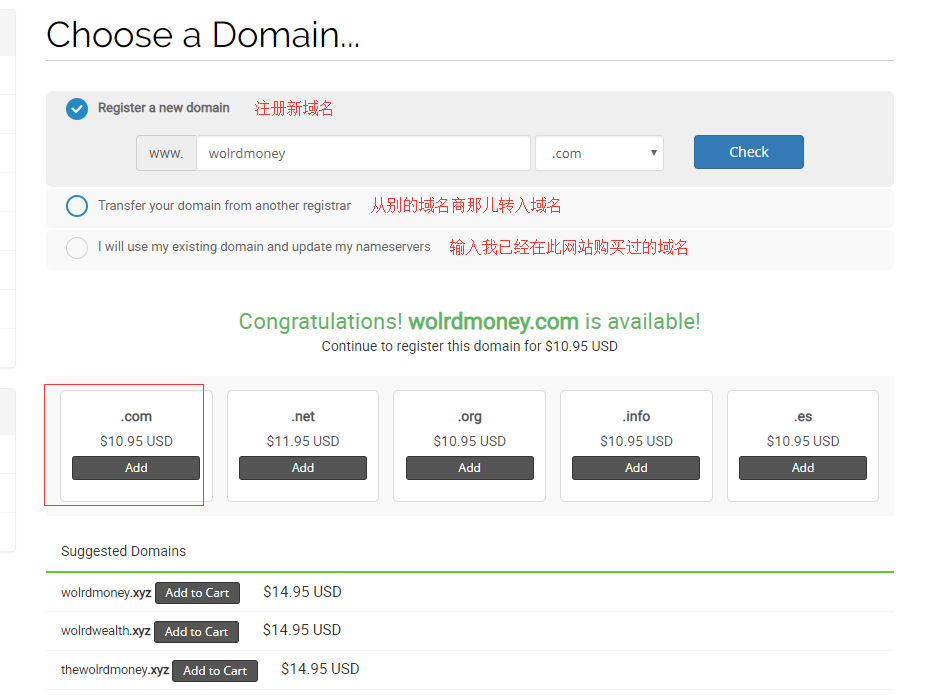937x695 pixels.
Task: Add the .info domain to order
Action: (636, 468)
